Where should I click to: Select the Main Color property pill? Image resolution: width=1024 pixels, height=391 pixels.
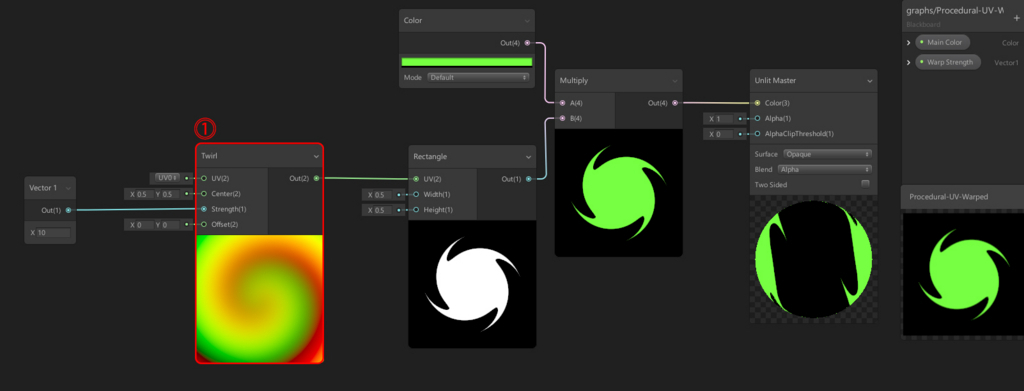(942, 42)
